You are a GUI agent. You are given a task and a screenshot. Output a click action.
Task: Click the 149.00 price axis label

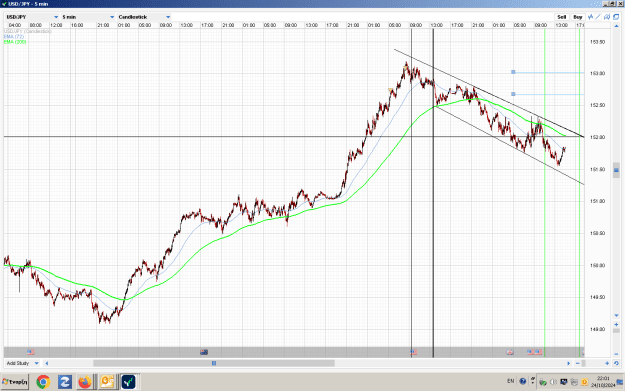pyautogui.click(x=597, y=329)
